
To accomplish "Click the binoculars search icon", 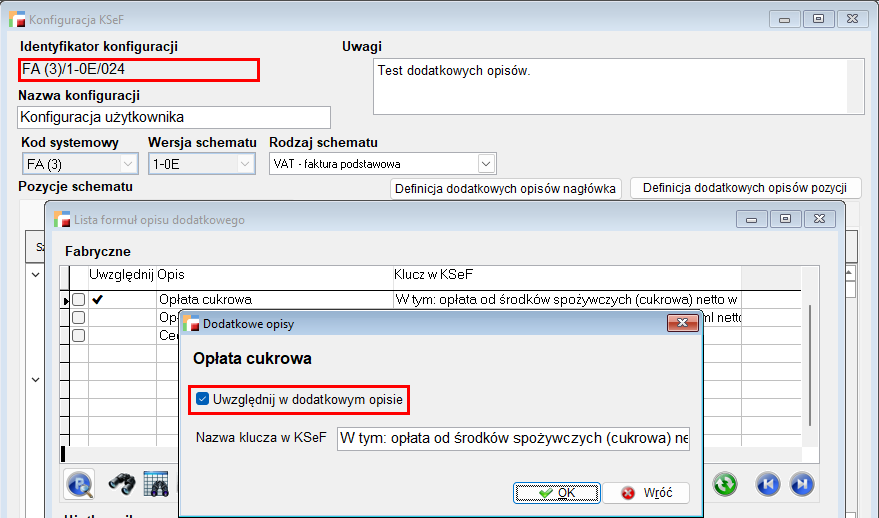I will coord(122,484).
